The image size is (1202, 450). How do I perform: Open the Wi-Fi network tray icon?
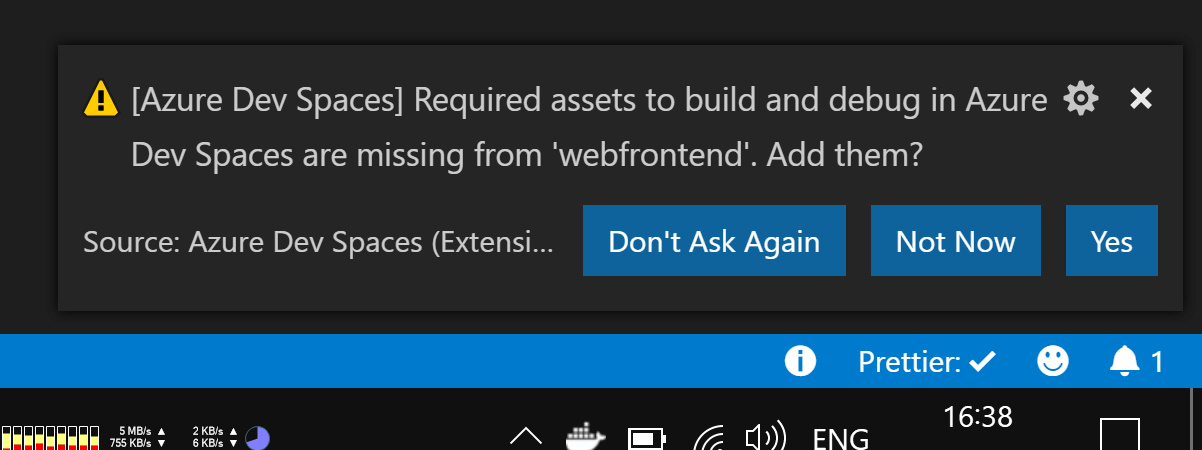(x=708, y=438)
